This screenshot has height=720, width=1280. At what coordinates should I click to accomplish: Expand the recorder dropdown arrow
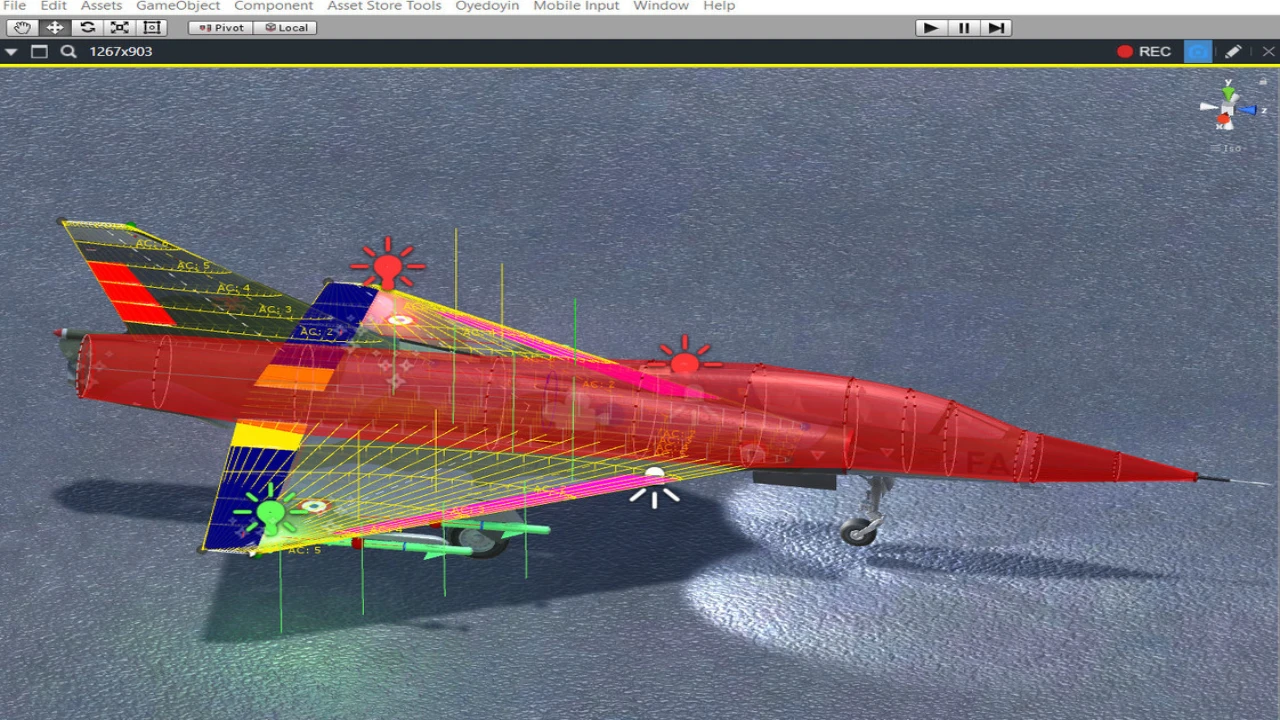tap(11, 52)
